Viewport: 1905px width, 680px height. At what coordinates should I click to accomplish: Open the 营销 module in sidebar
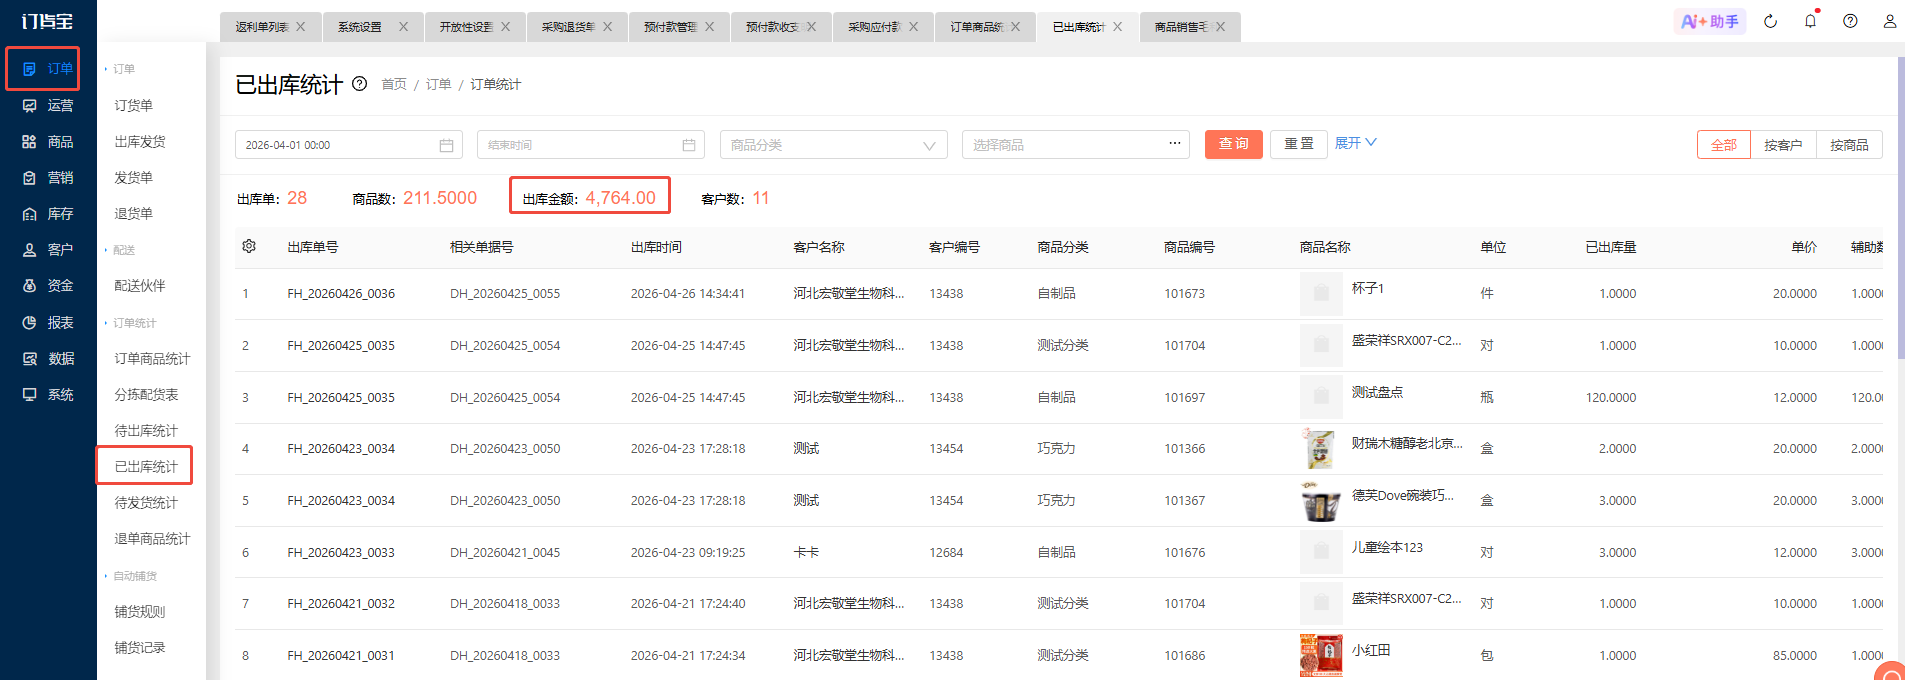(x=48, y=178)
